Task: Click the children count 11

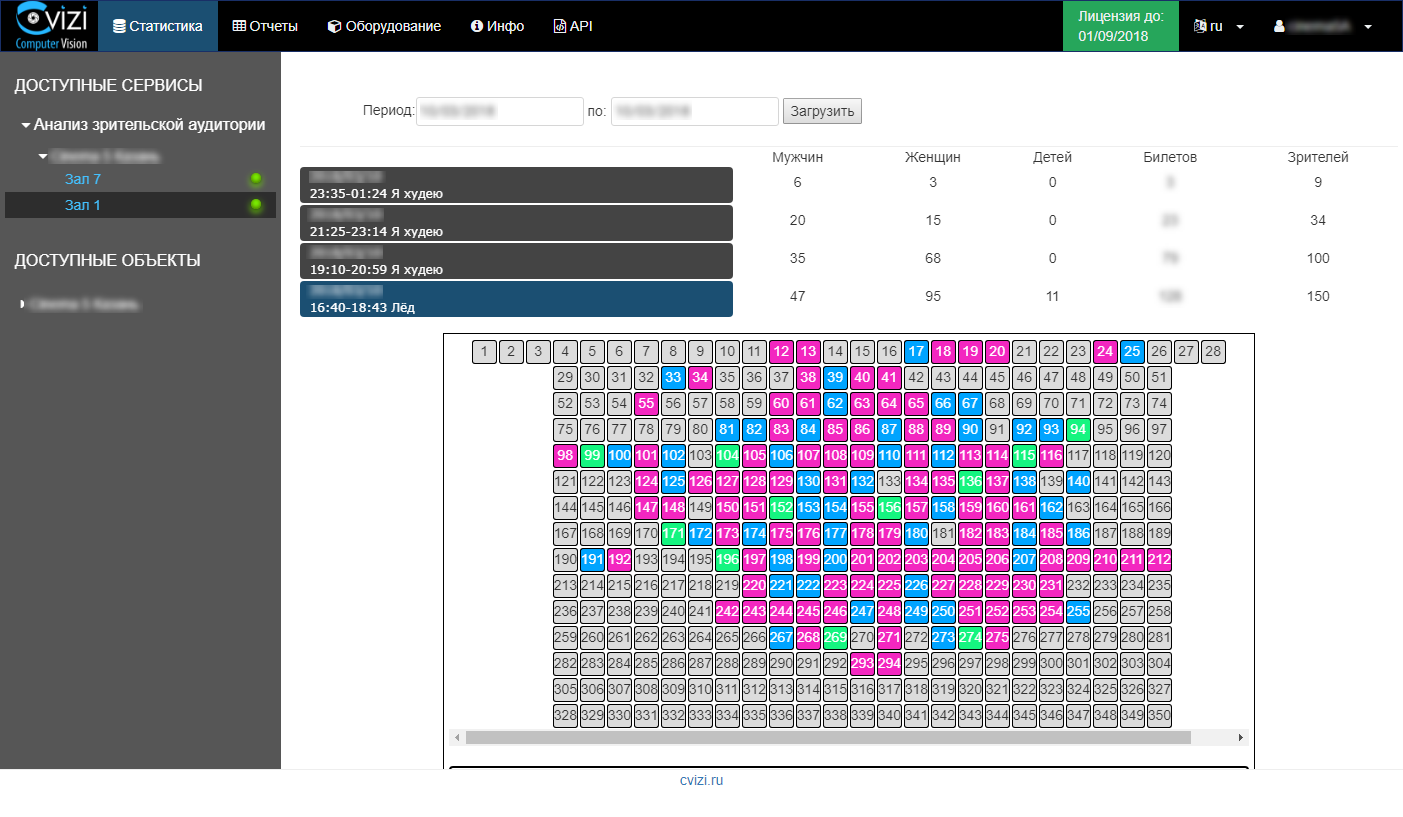Action: pyautogui.click(x=1052, y=296)
